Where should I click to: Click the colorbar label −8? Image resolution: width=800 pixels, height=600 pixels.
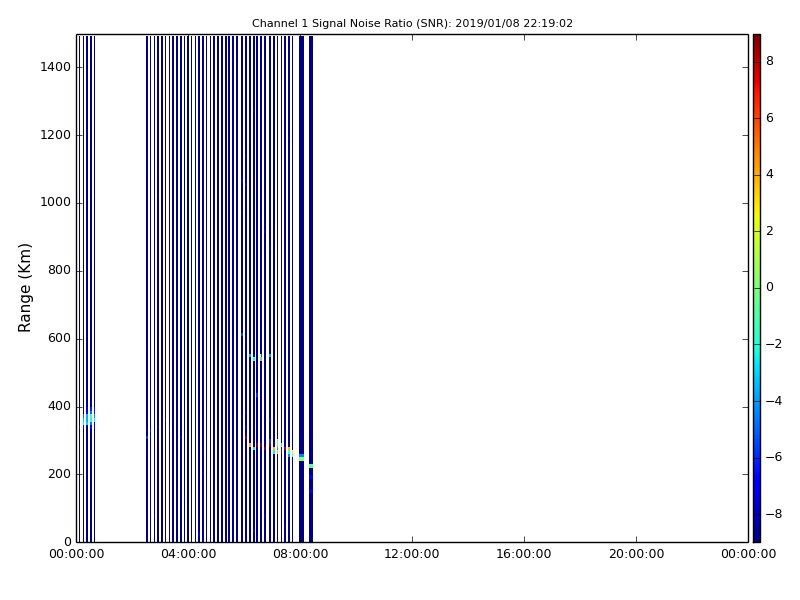coord(774,514)
